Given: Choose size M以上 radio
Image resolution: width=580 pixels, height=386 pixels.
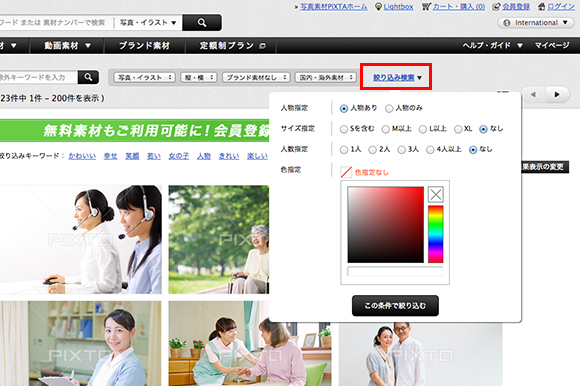Looking at the screenshot, I should (x=385, y=129).
